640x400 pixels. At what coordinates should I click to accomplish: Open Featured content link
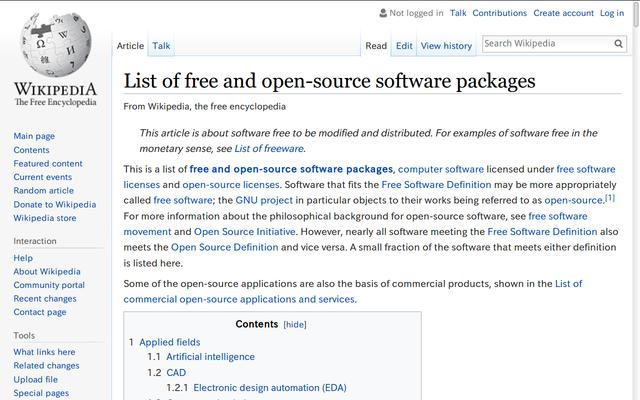[x=48, y=163]
